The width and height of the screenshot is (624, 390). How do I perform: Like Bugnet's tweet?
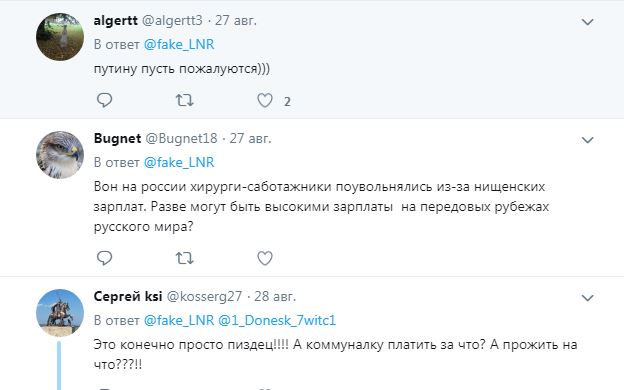(265, 258)
